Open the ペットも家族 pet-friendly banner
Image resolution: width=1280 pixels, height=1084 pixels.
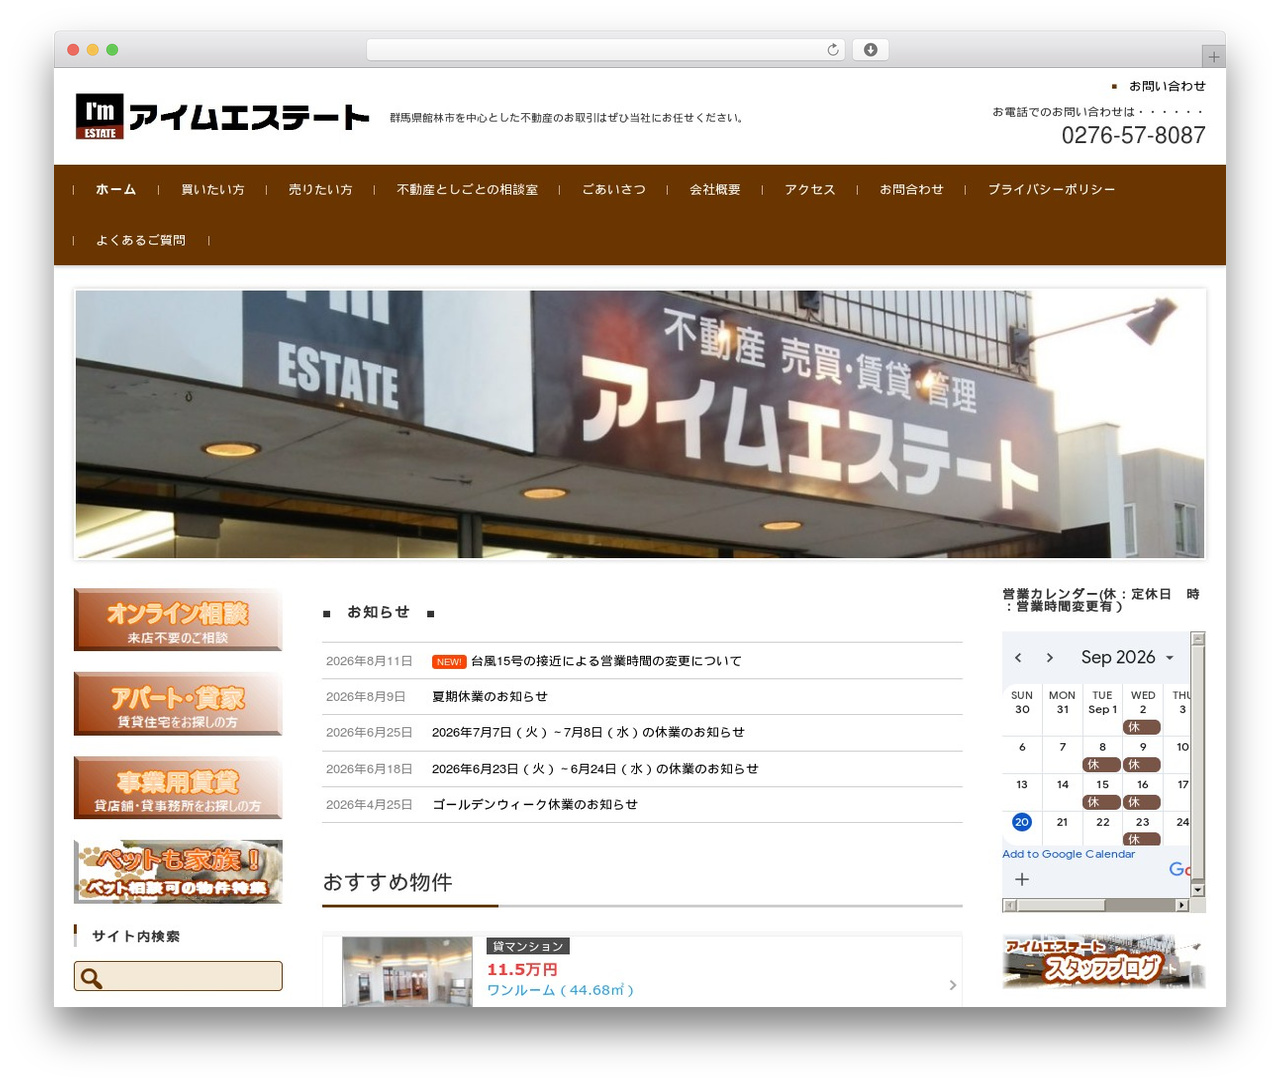(x=178, y=872)
